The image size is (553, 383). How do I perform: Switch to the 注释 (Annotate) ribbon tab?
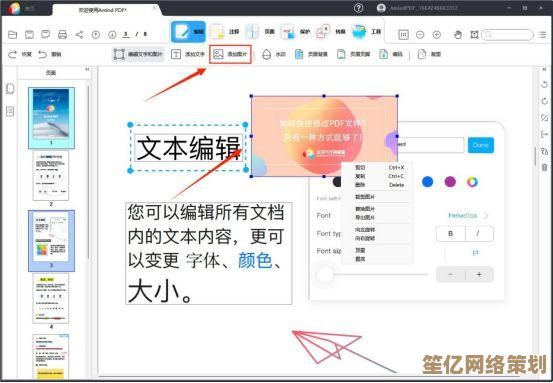tap(225, 32)
